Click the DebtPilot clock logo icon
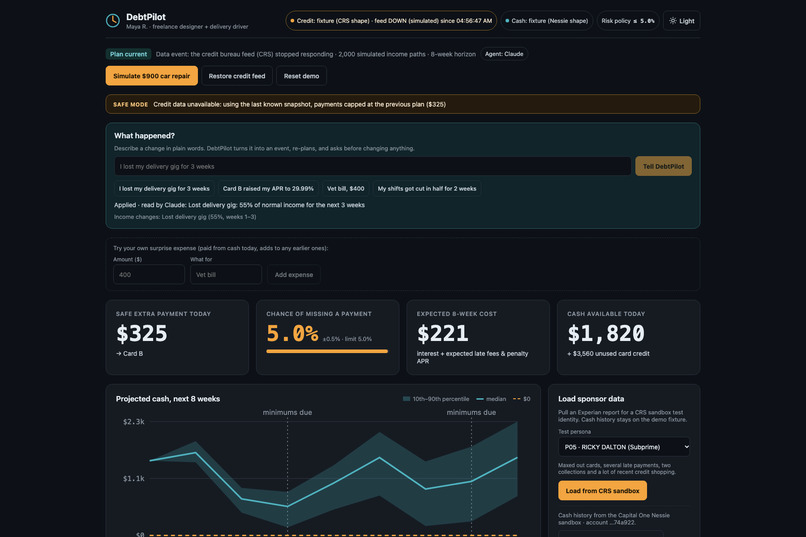806x537 pixels. pyautogui.click(x=113, y=21)
